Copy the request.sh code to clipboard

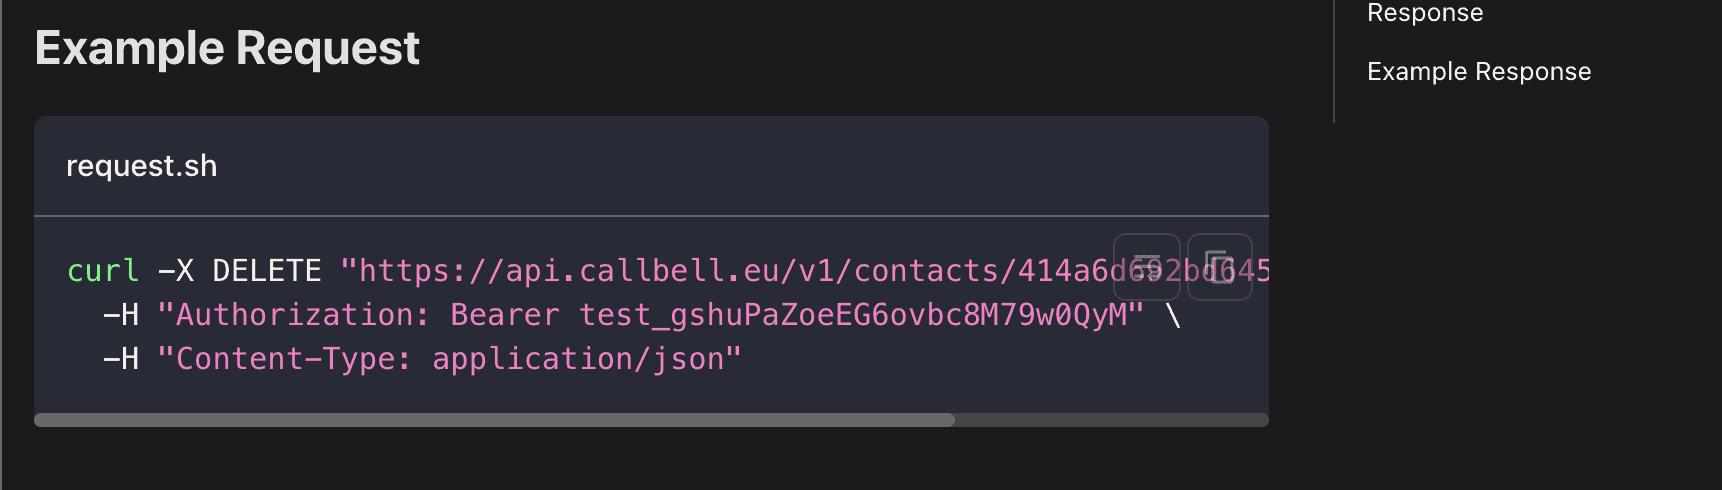(1220, 267)
